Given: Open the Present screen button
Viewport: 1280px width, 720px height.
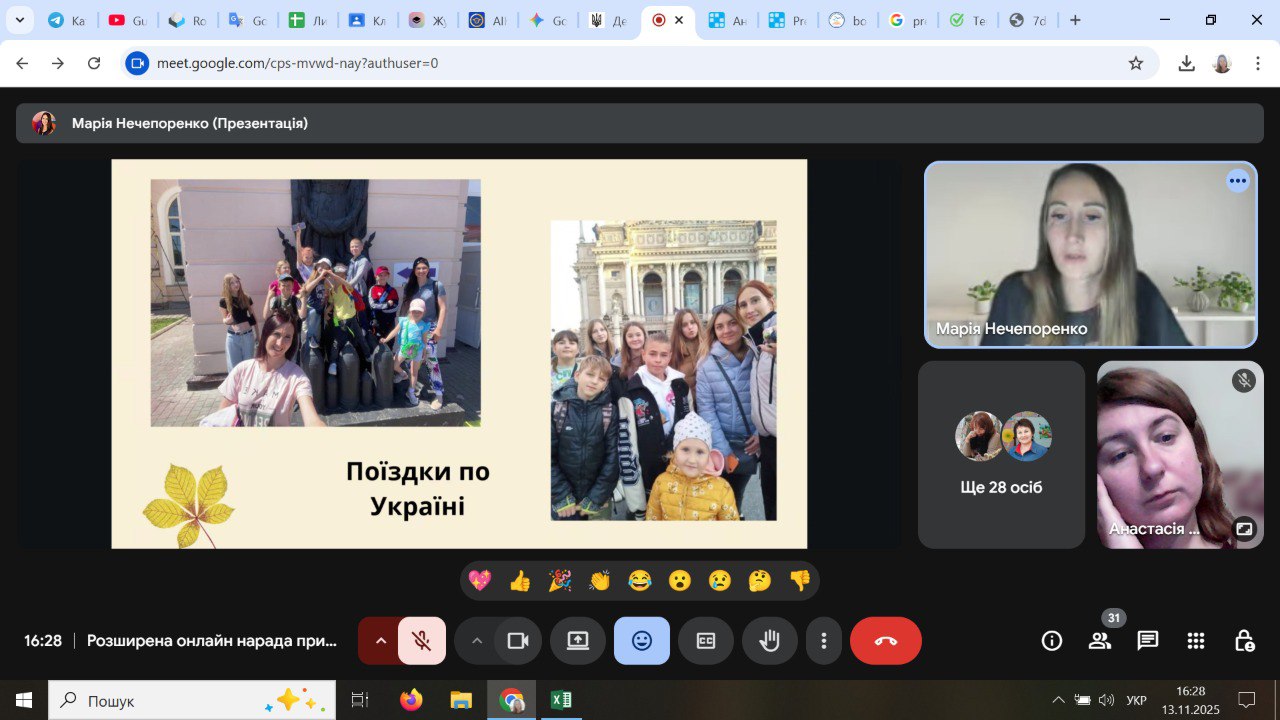Looking at the screenshot, I should pyautogui.click(x=578, y=641).
